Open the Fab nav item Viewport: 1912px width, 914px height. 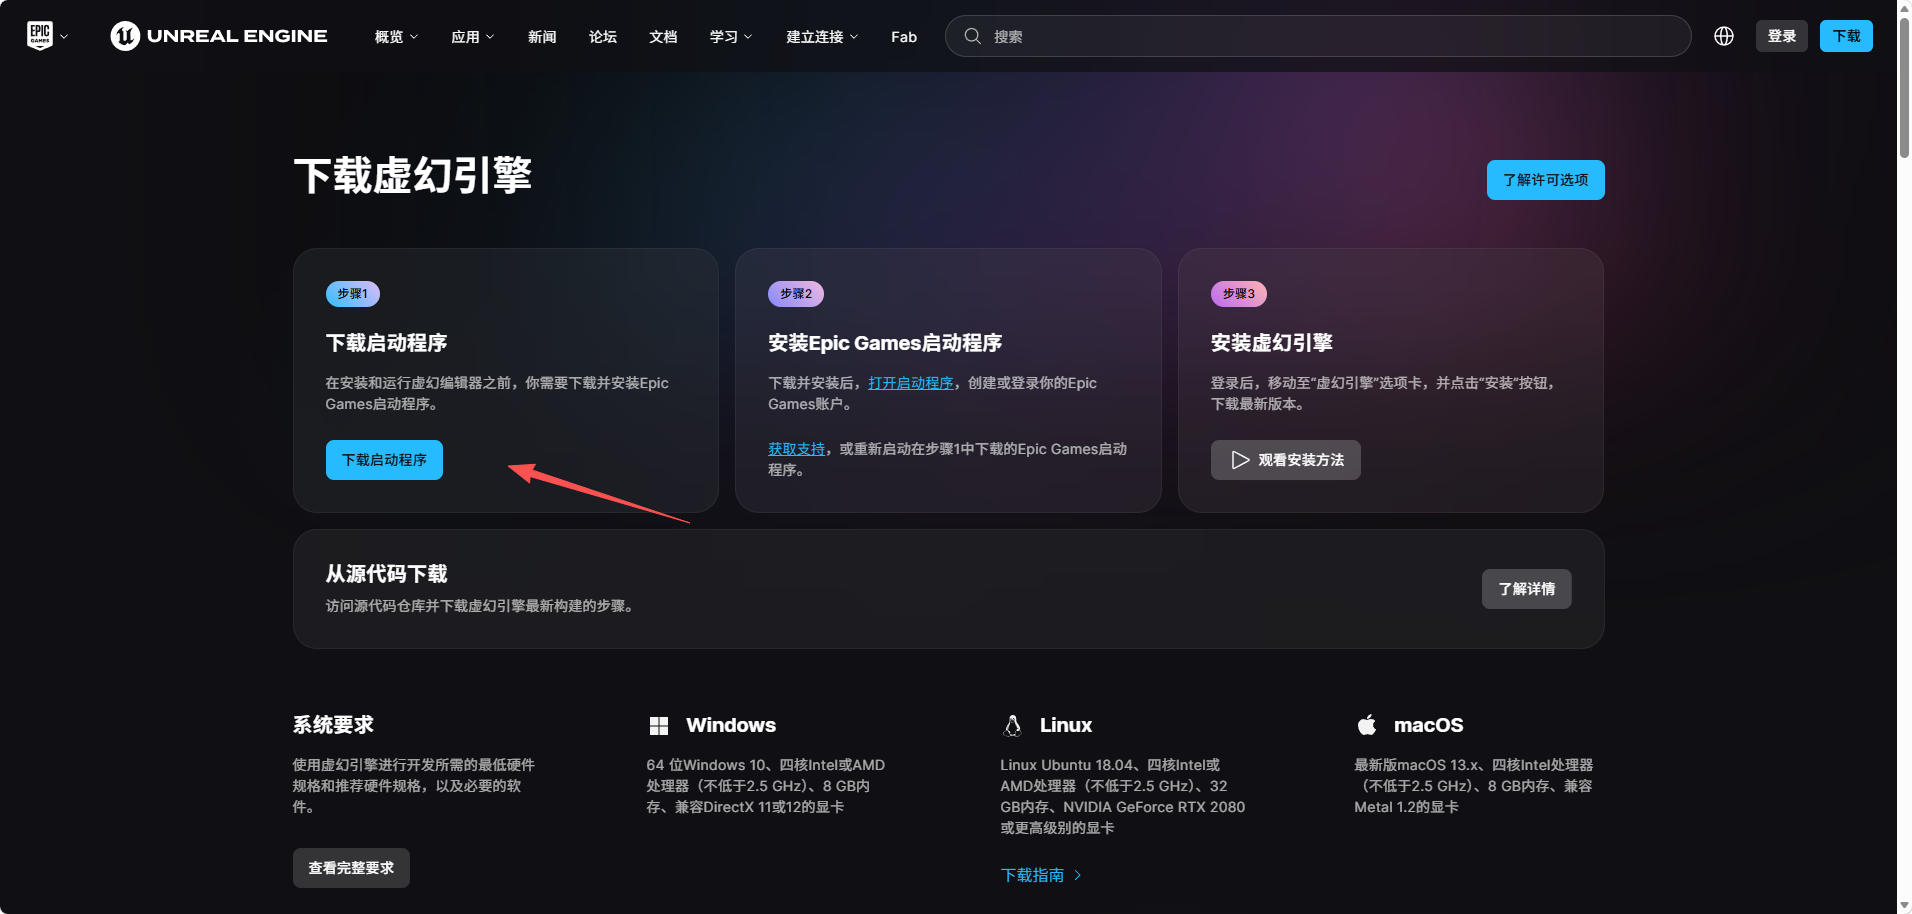coord(904,37)
